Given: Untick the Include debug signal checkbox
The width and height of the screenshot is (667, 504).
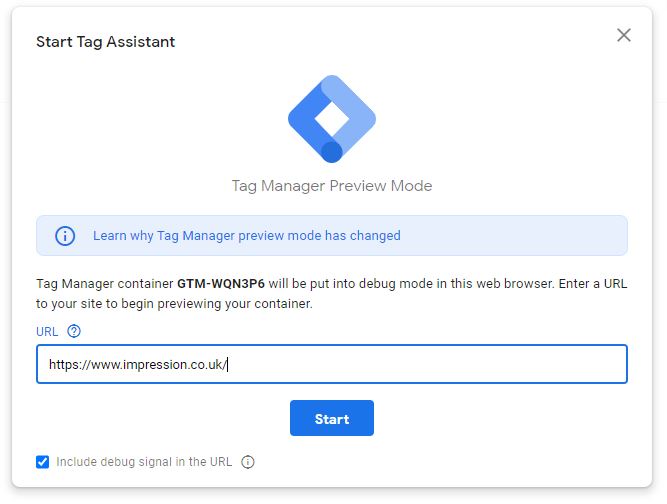Looking at the screenshot, I should point(43,462).
